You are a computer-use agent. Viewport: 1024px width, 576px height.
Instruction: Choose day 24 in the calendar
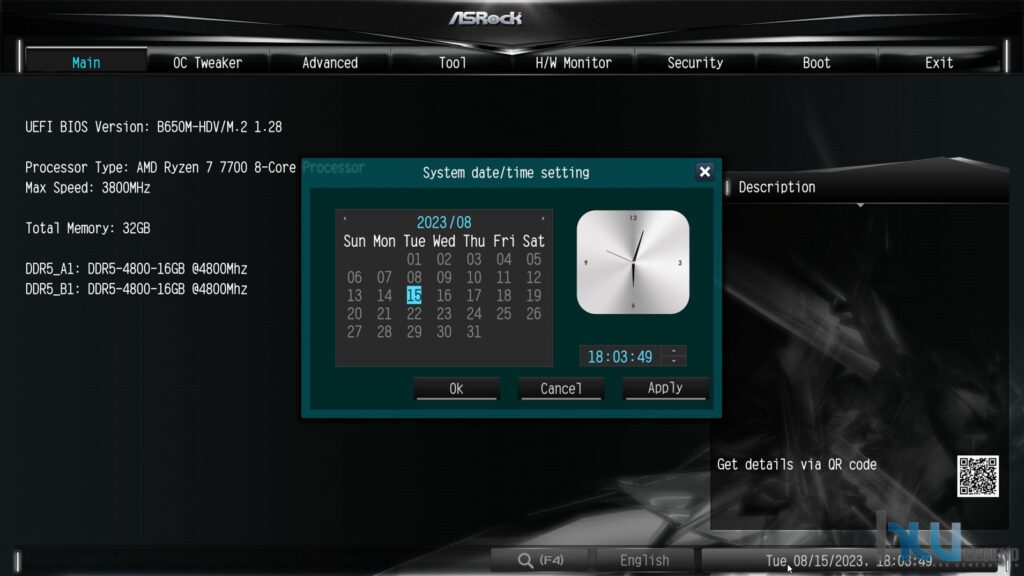474,313
